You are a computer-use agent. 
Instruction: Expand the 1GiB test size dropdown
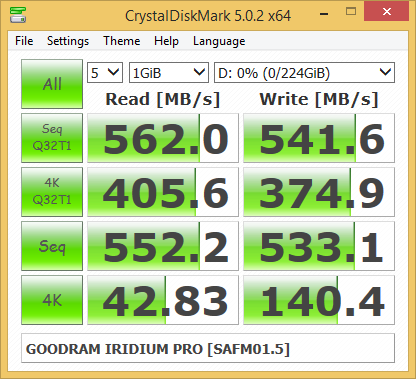click(169, 72)
